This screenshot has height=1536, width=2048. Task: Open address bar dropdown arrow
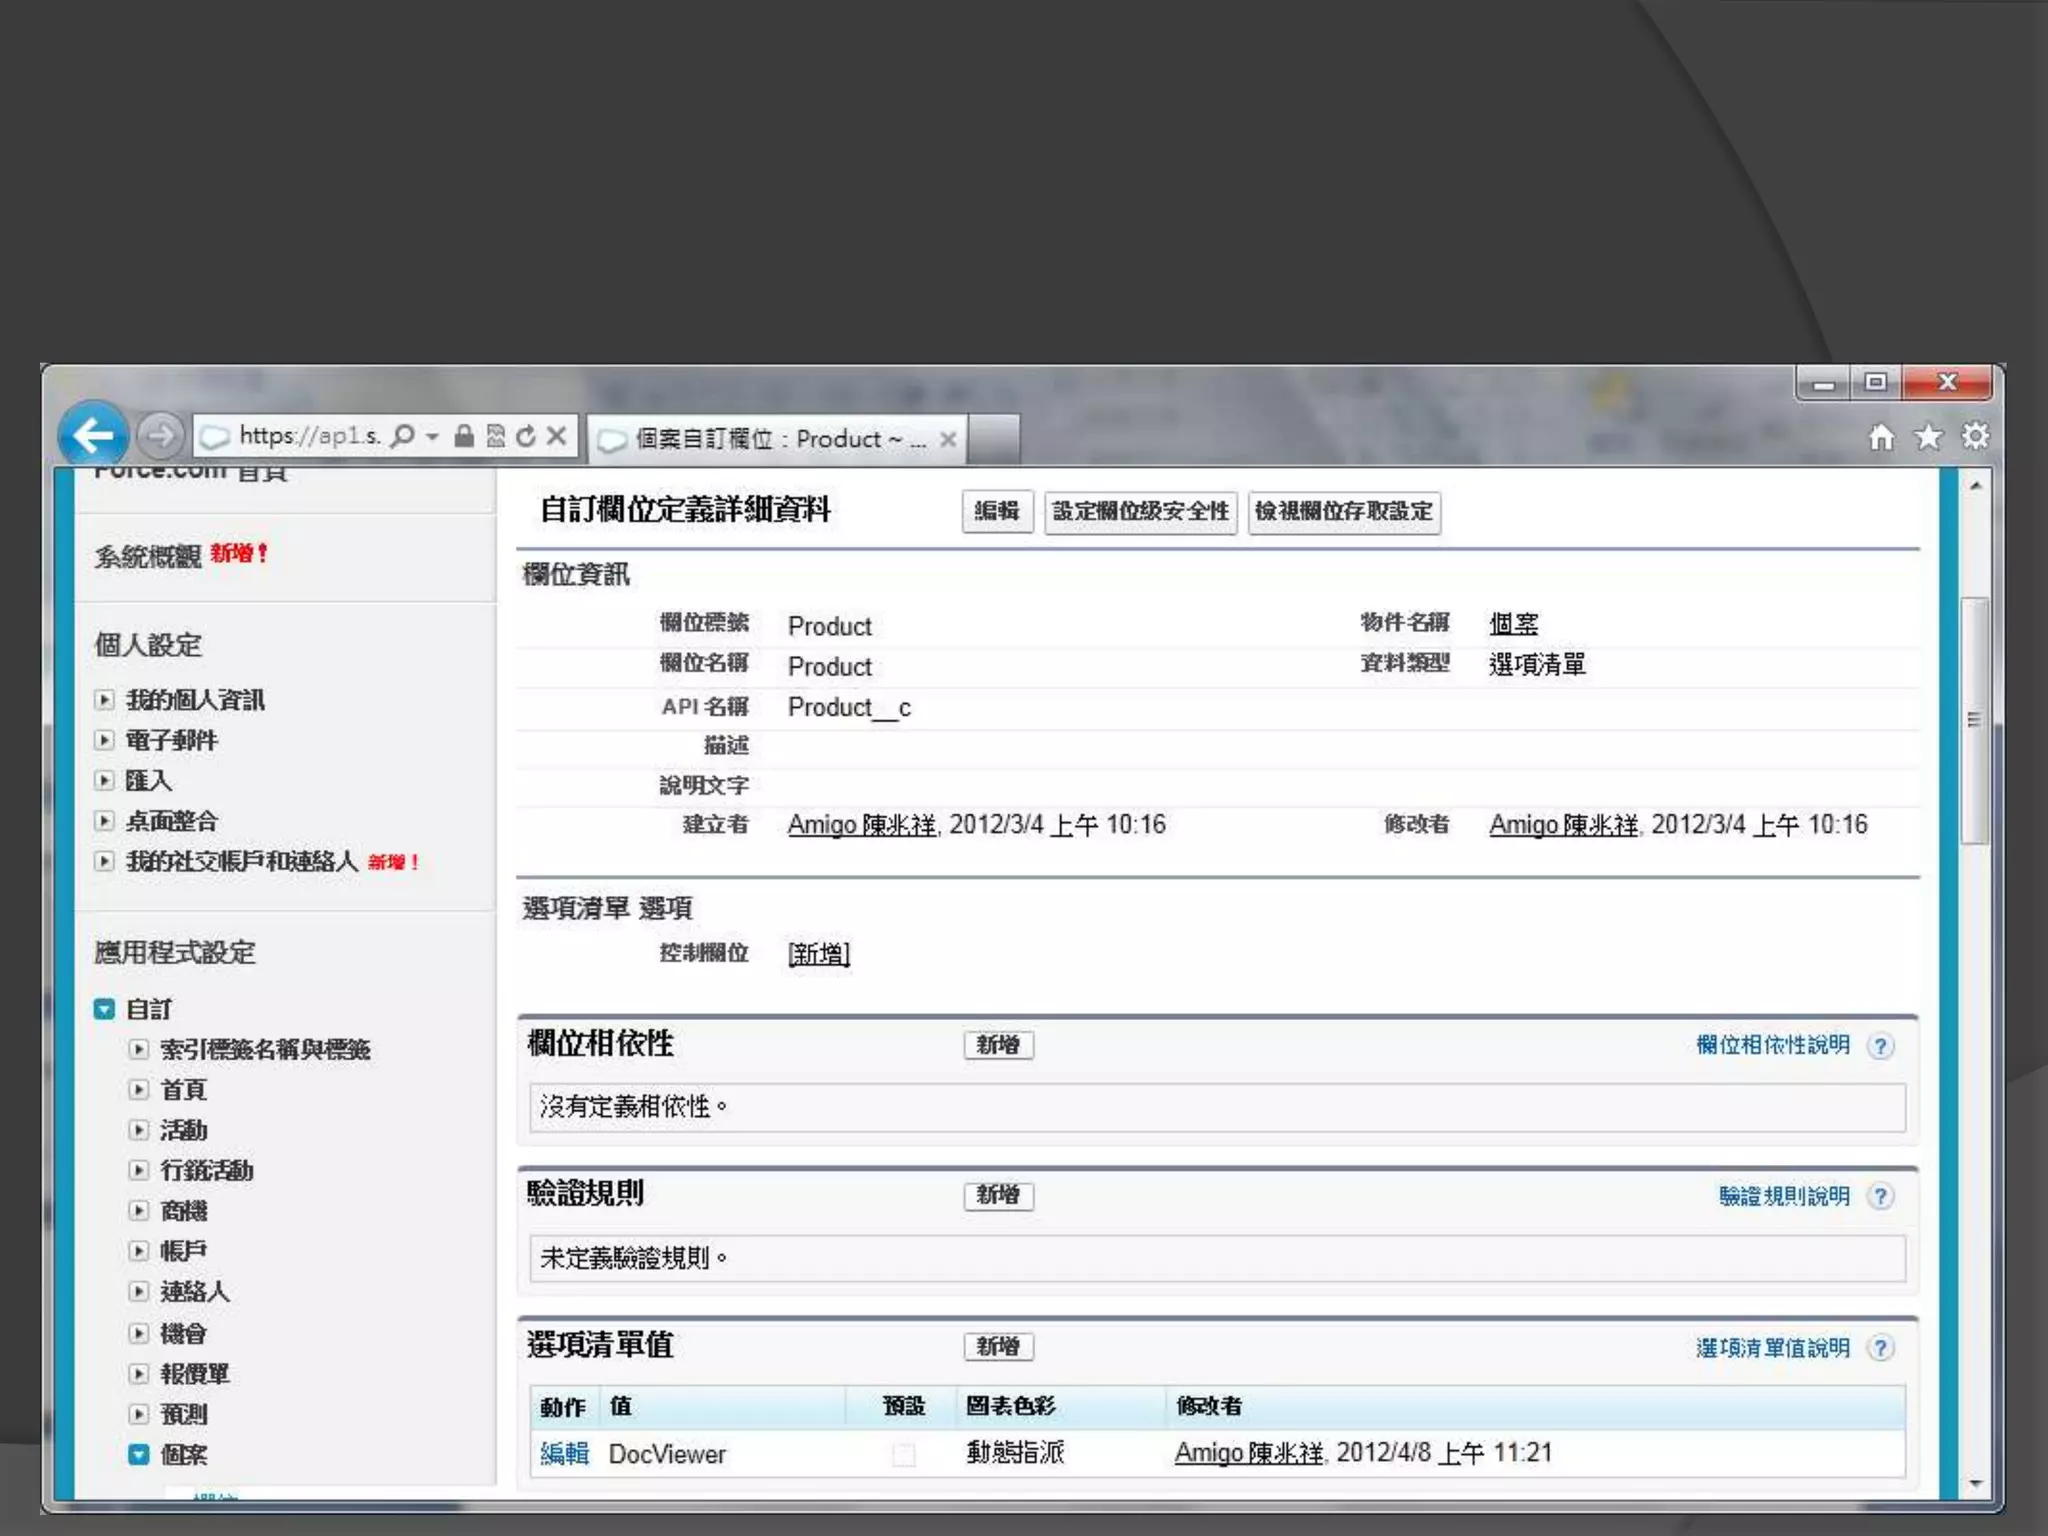(x=432, y=436)
